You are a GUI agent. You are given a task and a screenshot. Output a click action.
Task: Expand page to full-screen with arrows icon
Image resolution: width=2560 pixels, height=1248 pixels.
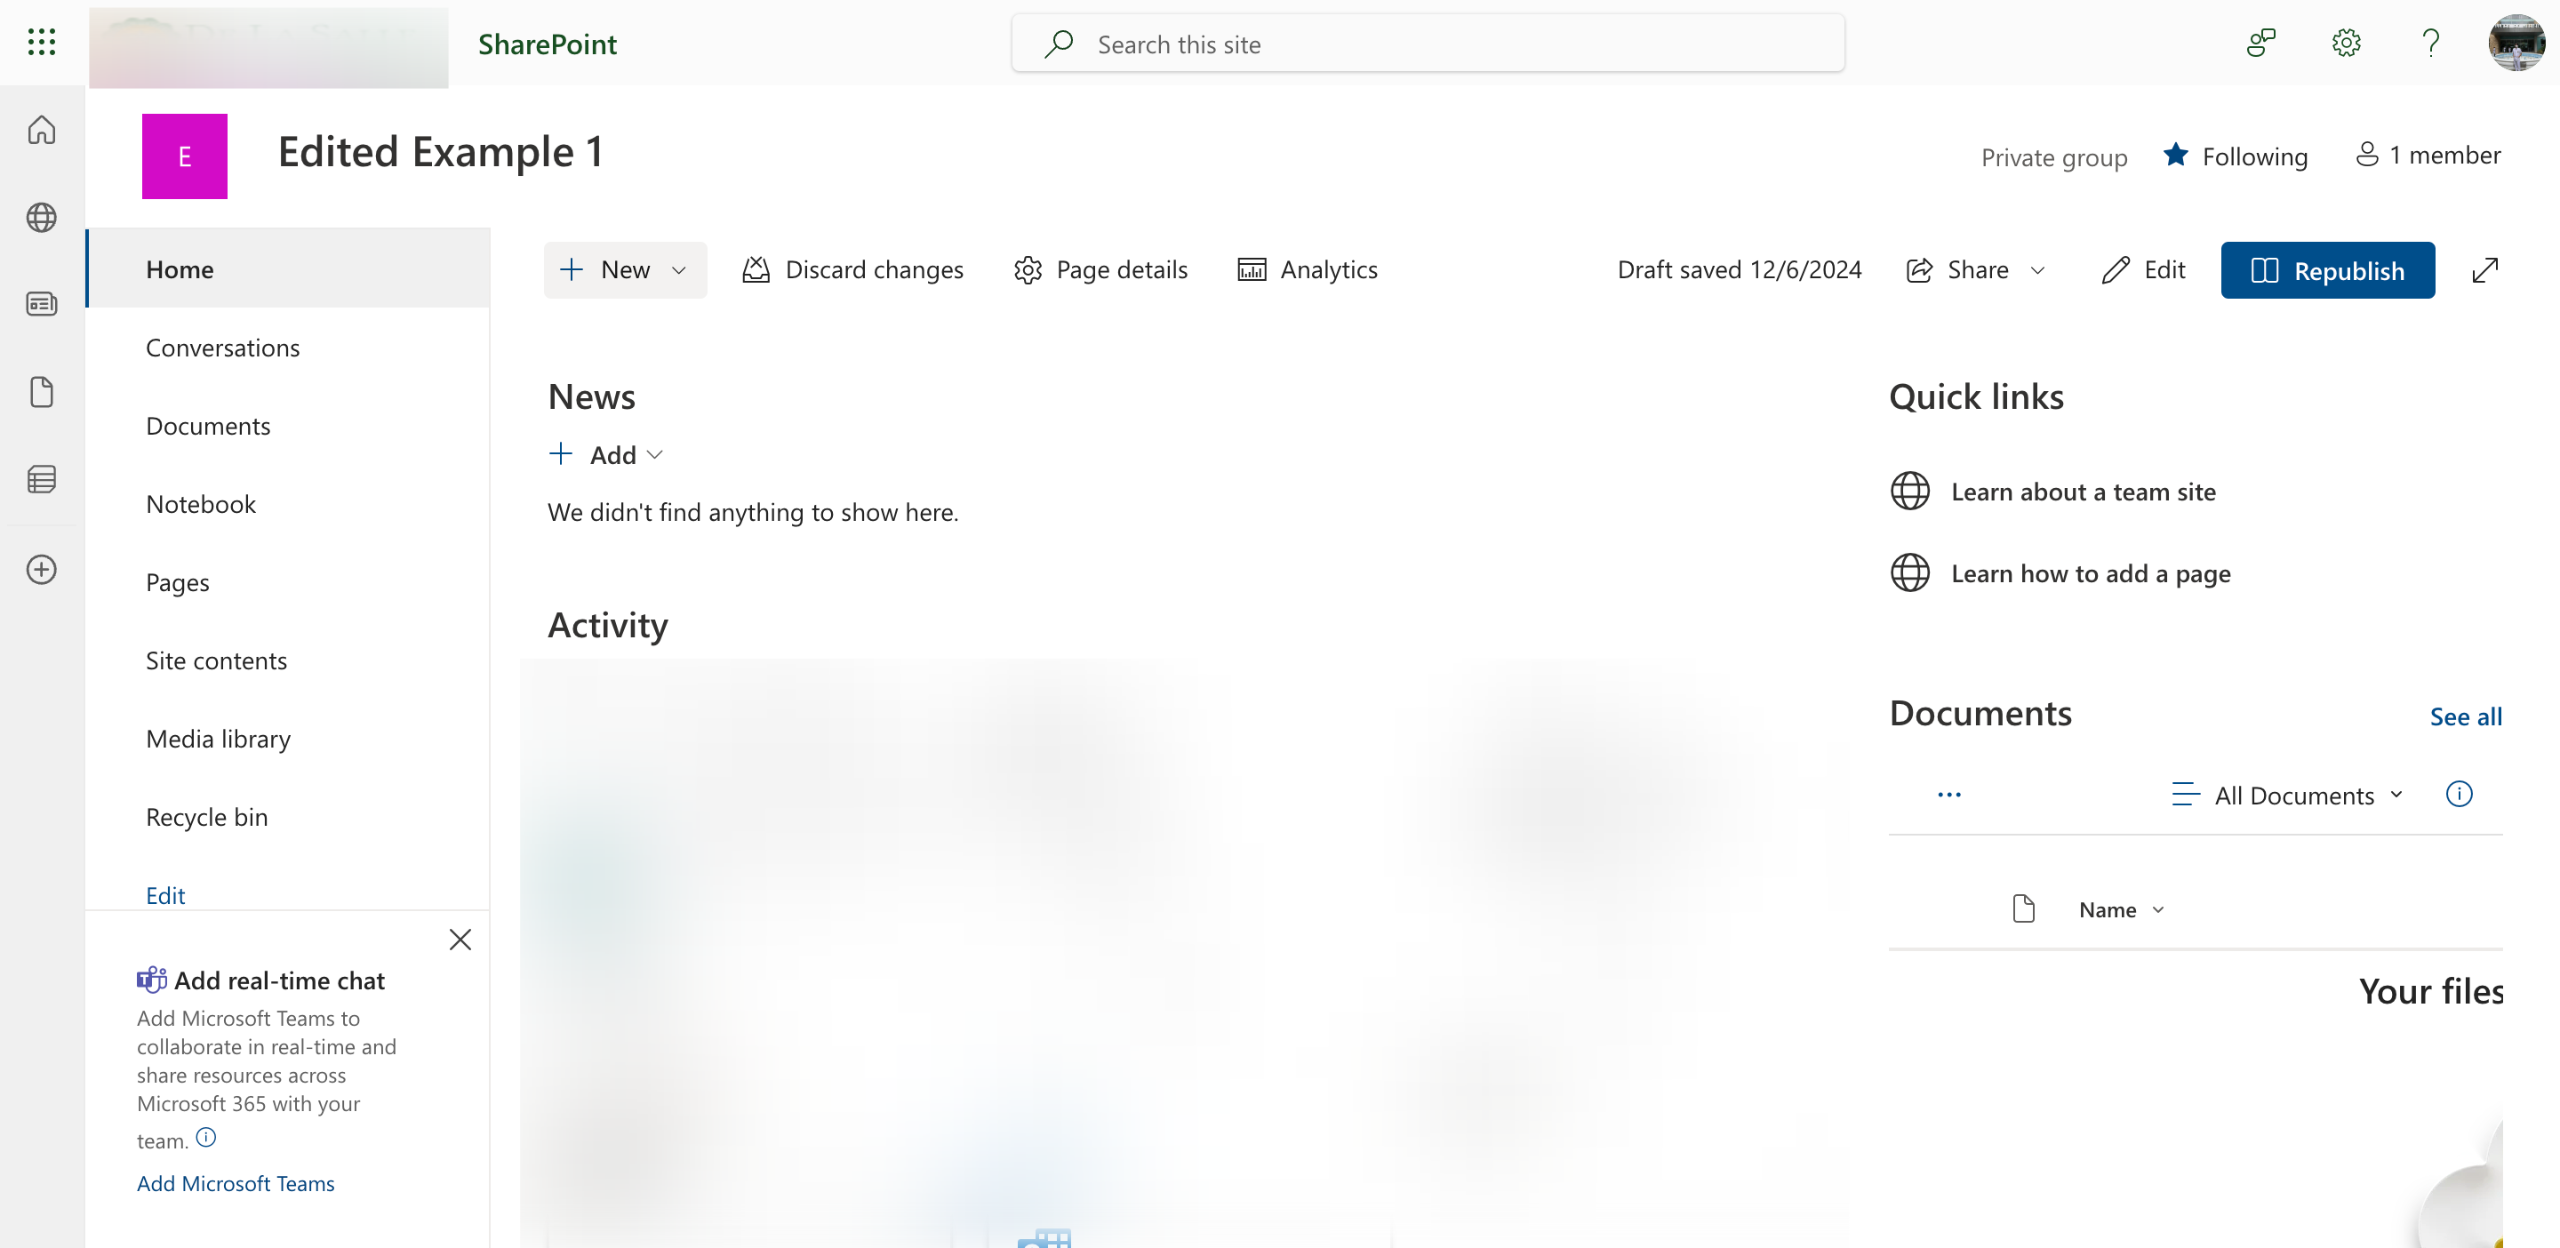click(x=2485, y=270)
